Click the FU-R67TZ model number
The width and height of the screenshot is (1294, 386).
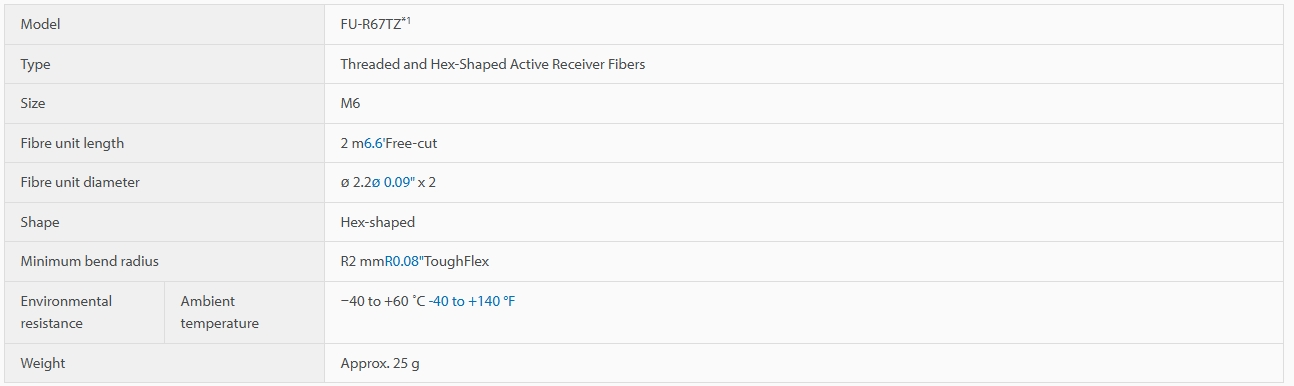pos(370,24)
